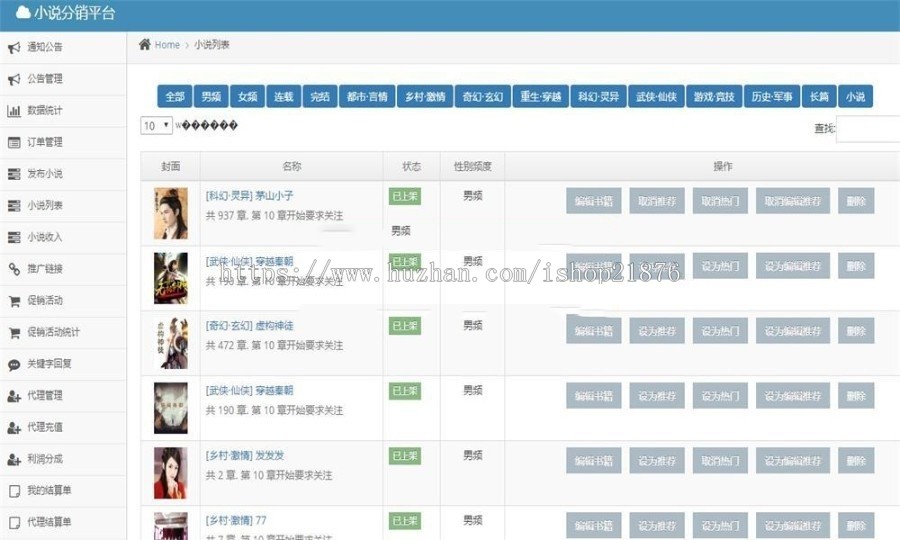This screenshot has width=900, height=540.
Task: Filter by 重生·穿越 genre
Action: (541, 96)
